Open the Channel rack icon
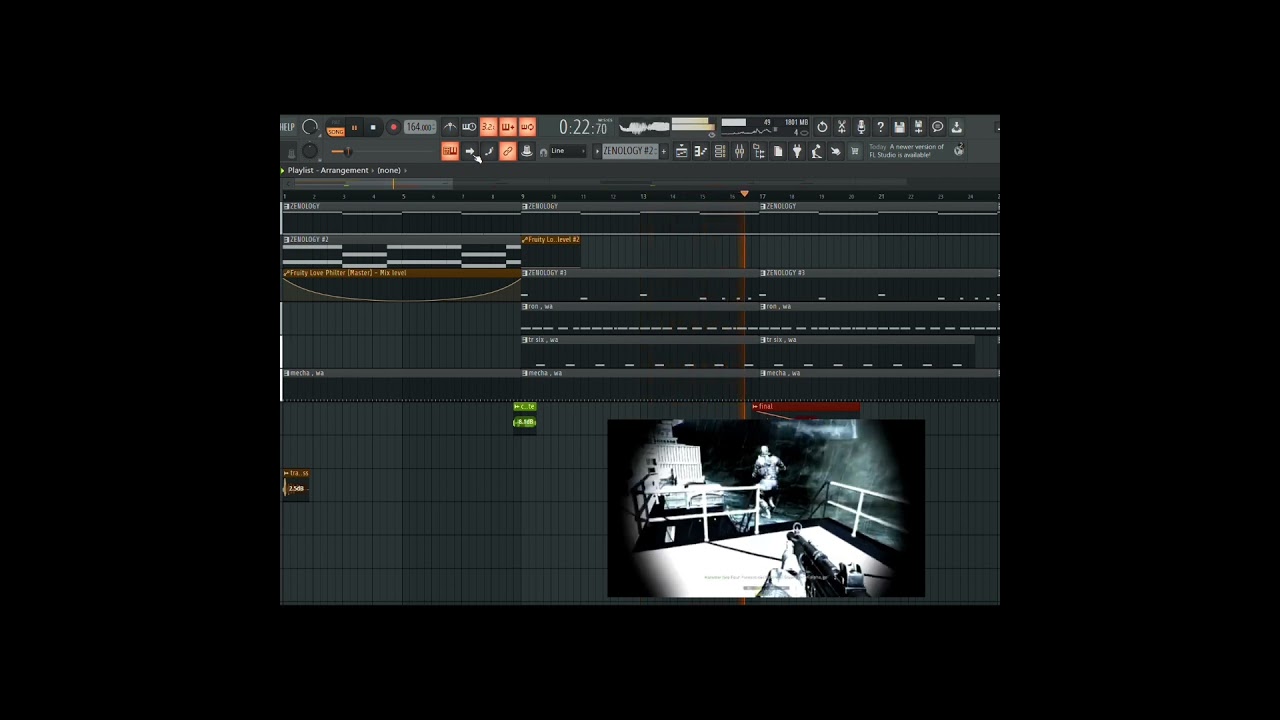This screenshot has height=720, width=1280. click(720, 151)
